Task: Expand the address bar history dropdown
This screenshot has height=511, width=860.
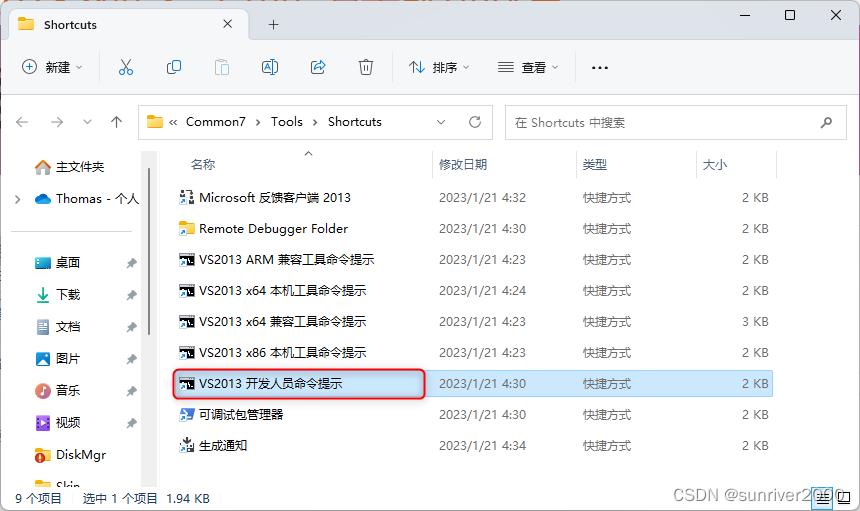Action: tap(440, 122)
